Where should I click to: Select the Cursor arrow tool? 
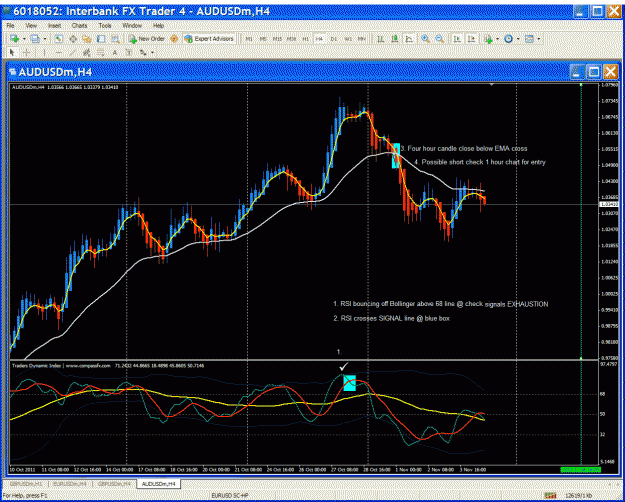click(12, 52)
